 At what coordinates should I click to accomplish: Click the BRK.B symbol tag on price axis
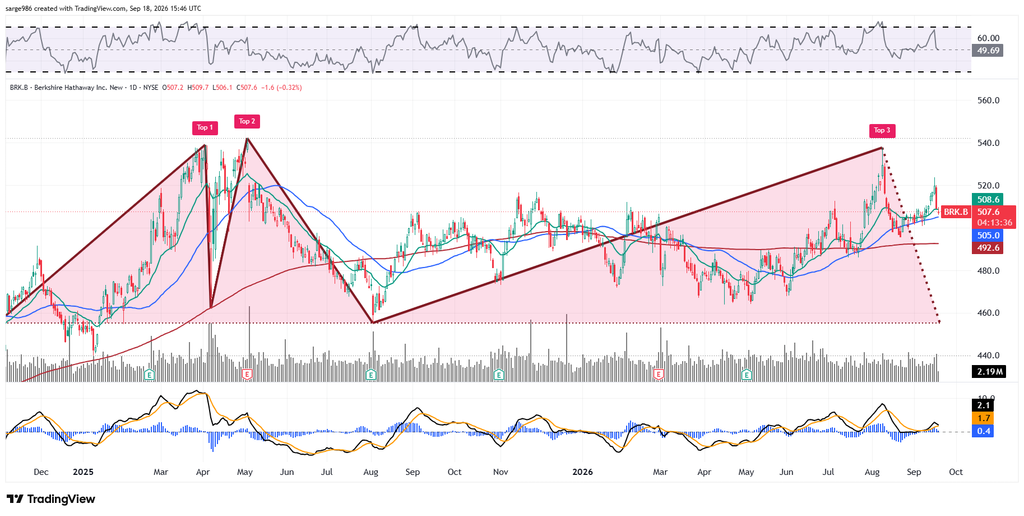pos(957,212)
